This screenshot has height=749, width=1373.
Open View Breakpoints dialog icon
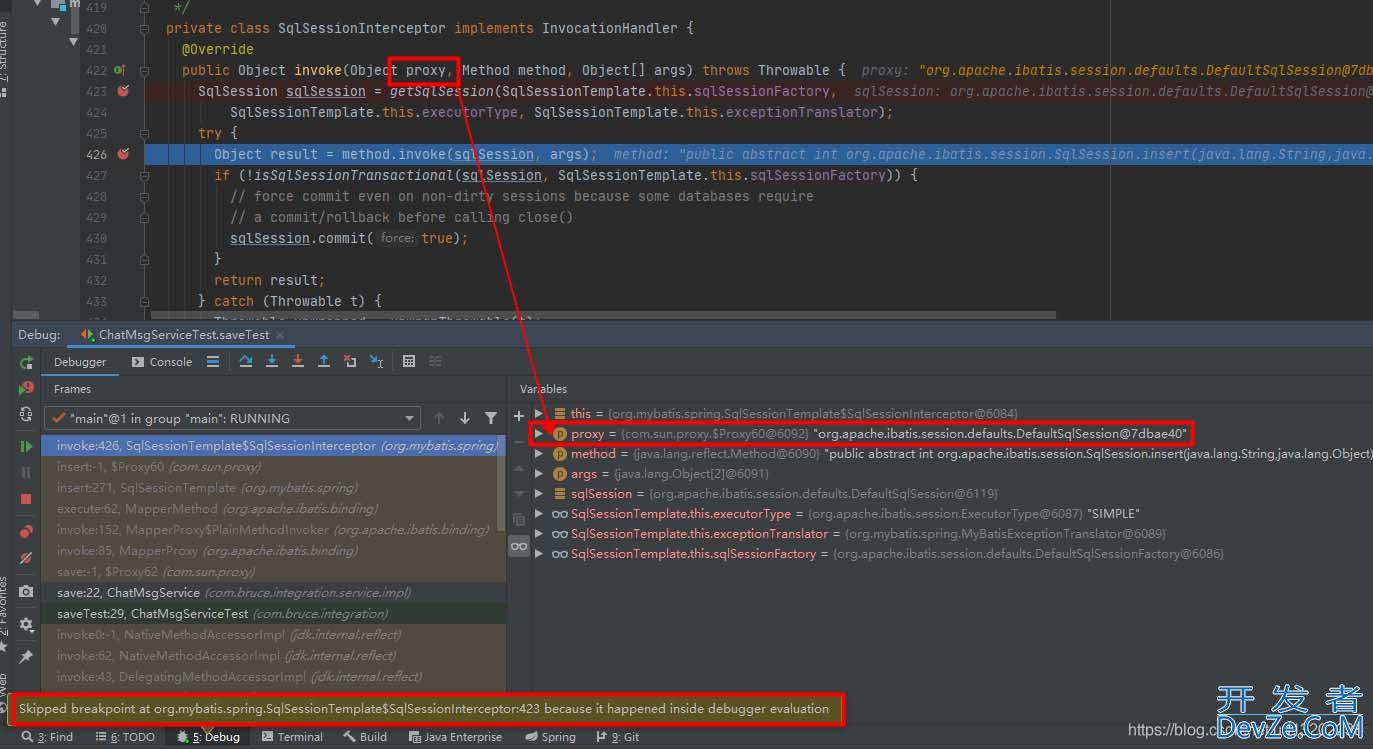tap(26, 532)
